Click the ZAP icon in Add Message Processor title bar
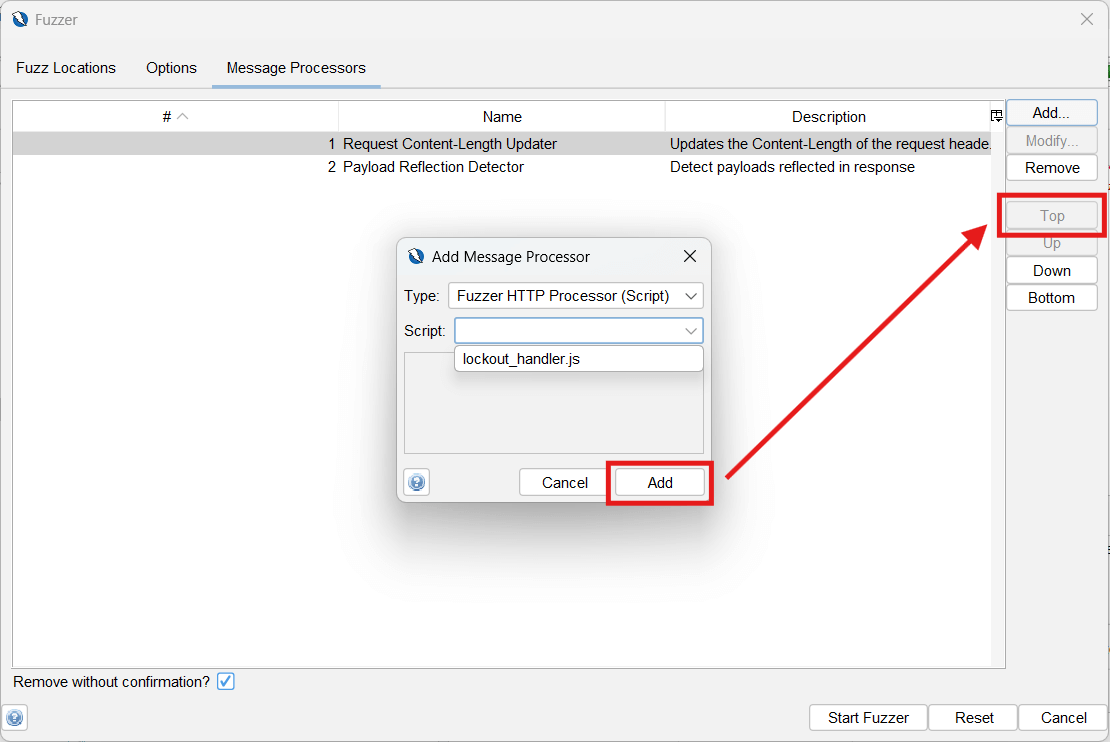This screenshot has width=1110, height=742. tap(415, 256)
